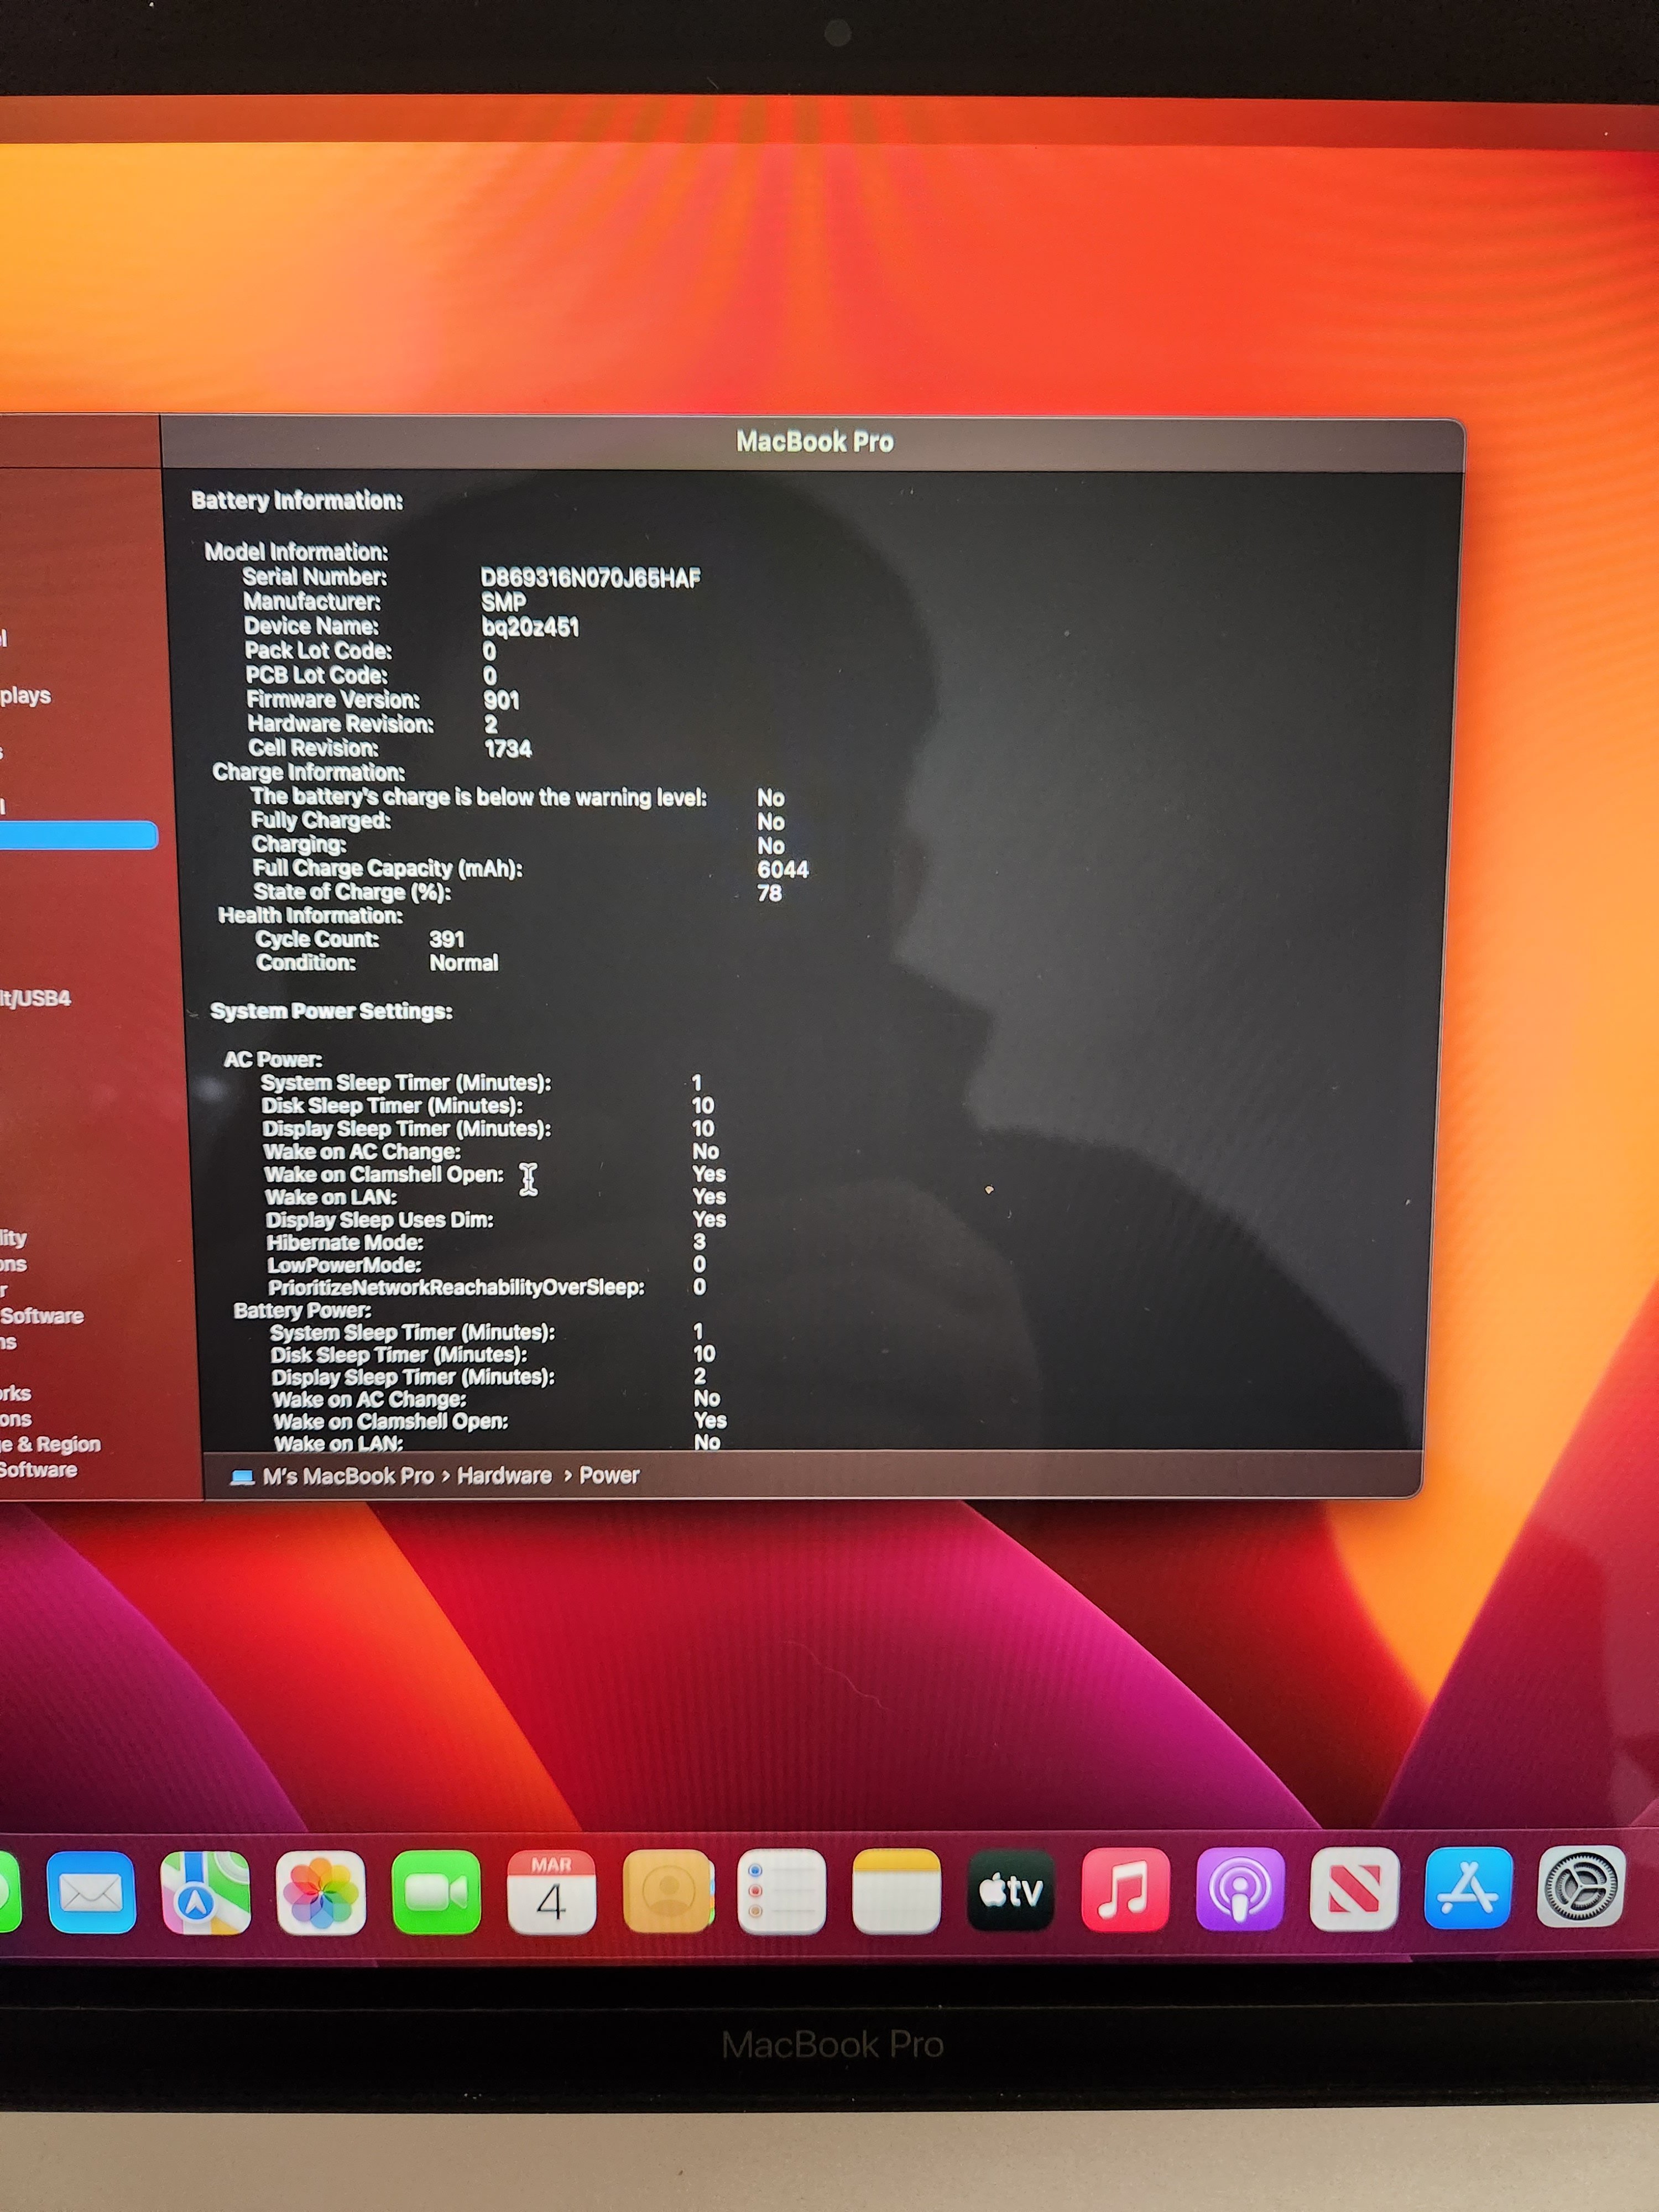
Task: Click Power in the path bar
Action: (x=609, y=1476)
